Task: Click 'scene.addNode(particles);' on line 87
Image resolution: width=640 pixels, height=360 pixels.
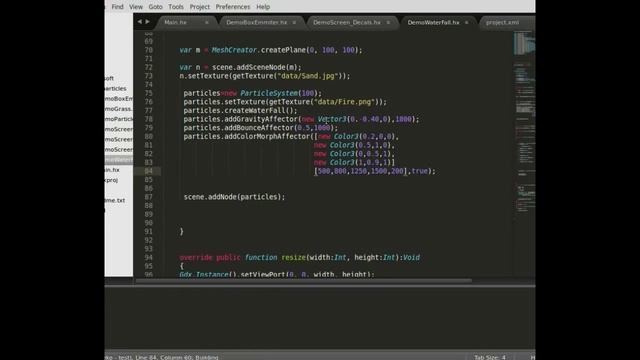Action: click(234, 197)
